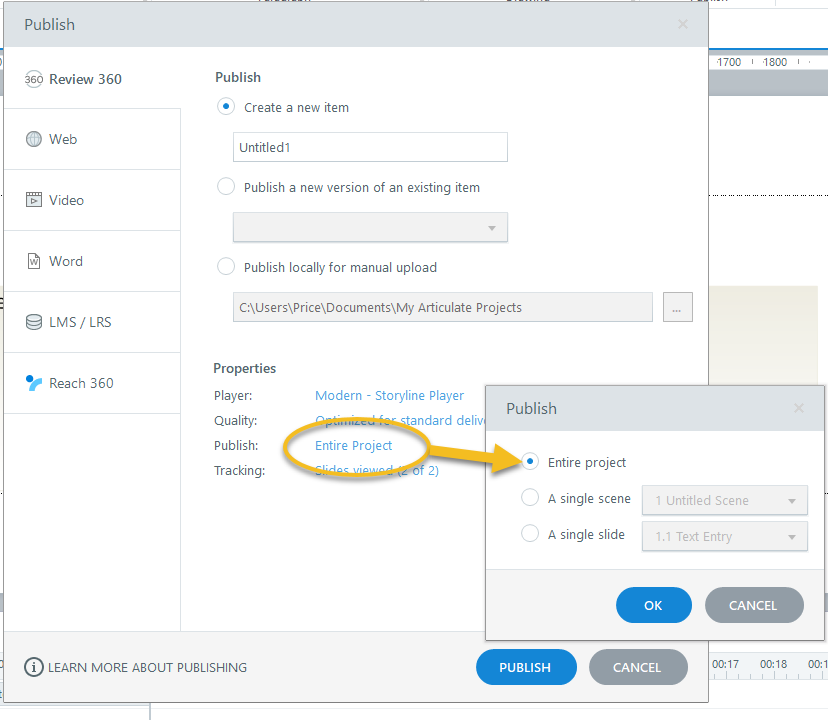Choose A single slide radio option
This screenshot has width=828, height=720.
530,534
